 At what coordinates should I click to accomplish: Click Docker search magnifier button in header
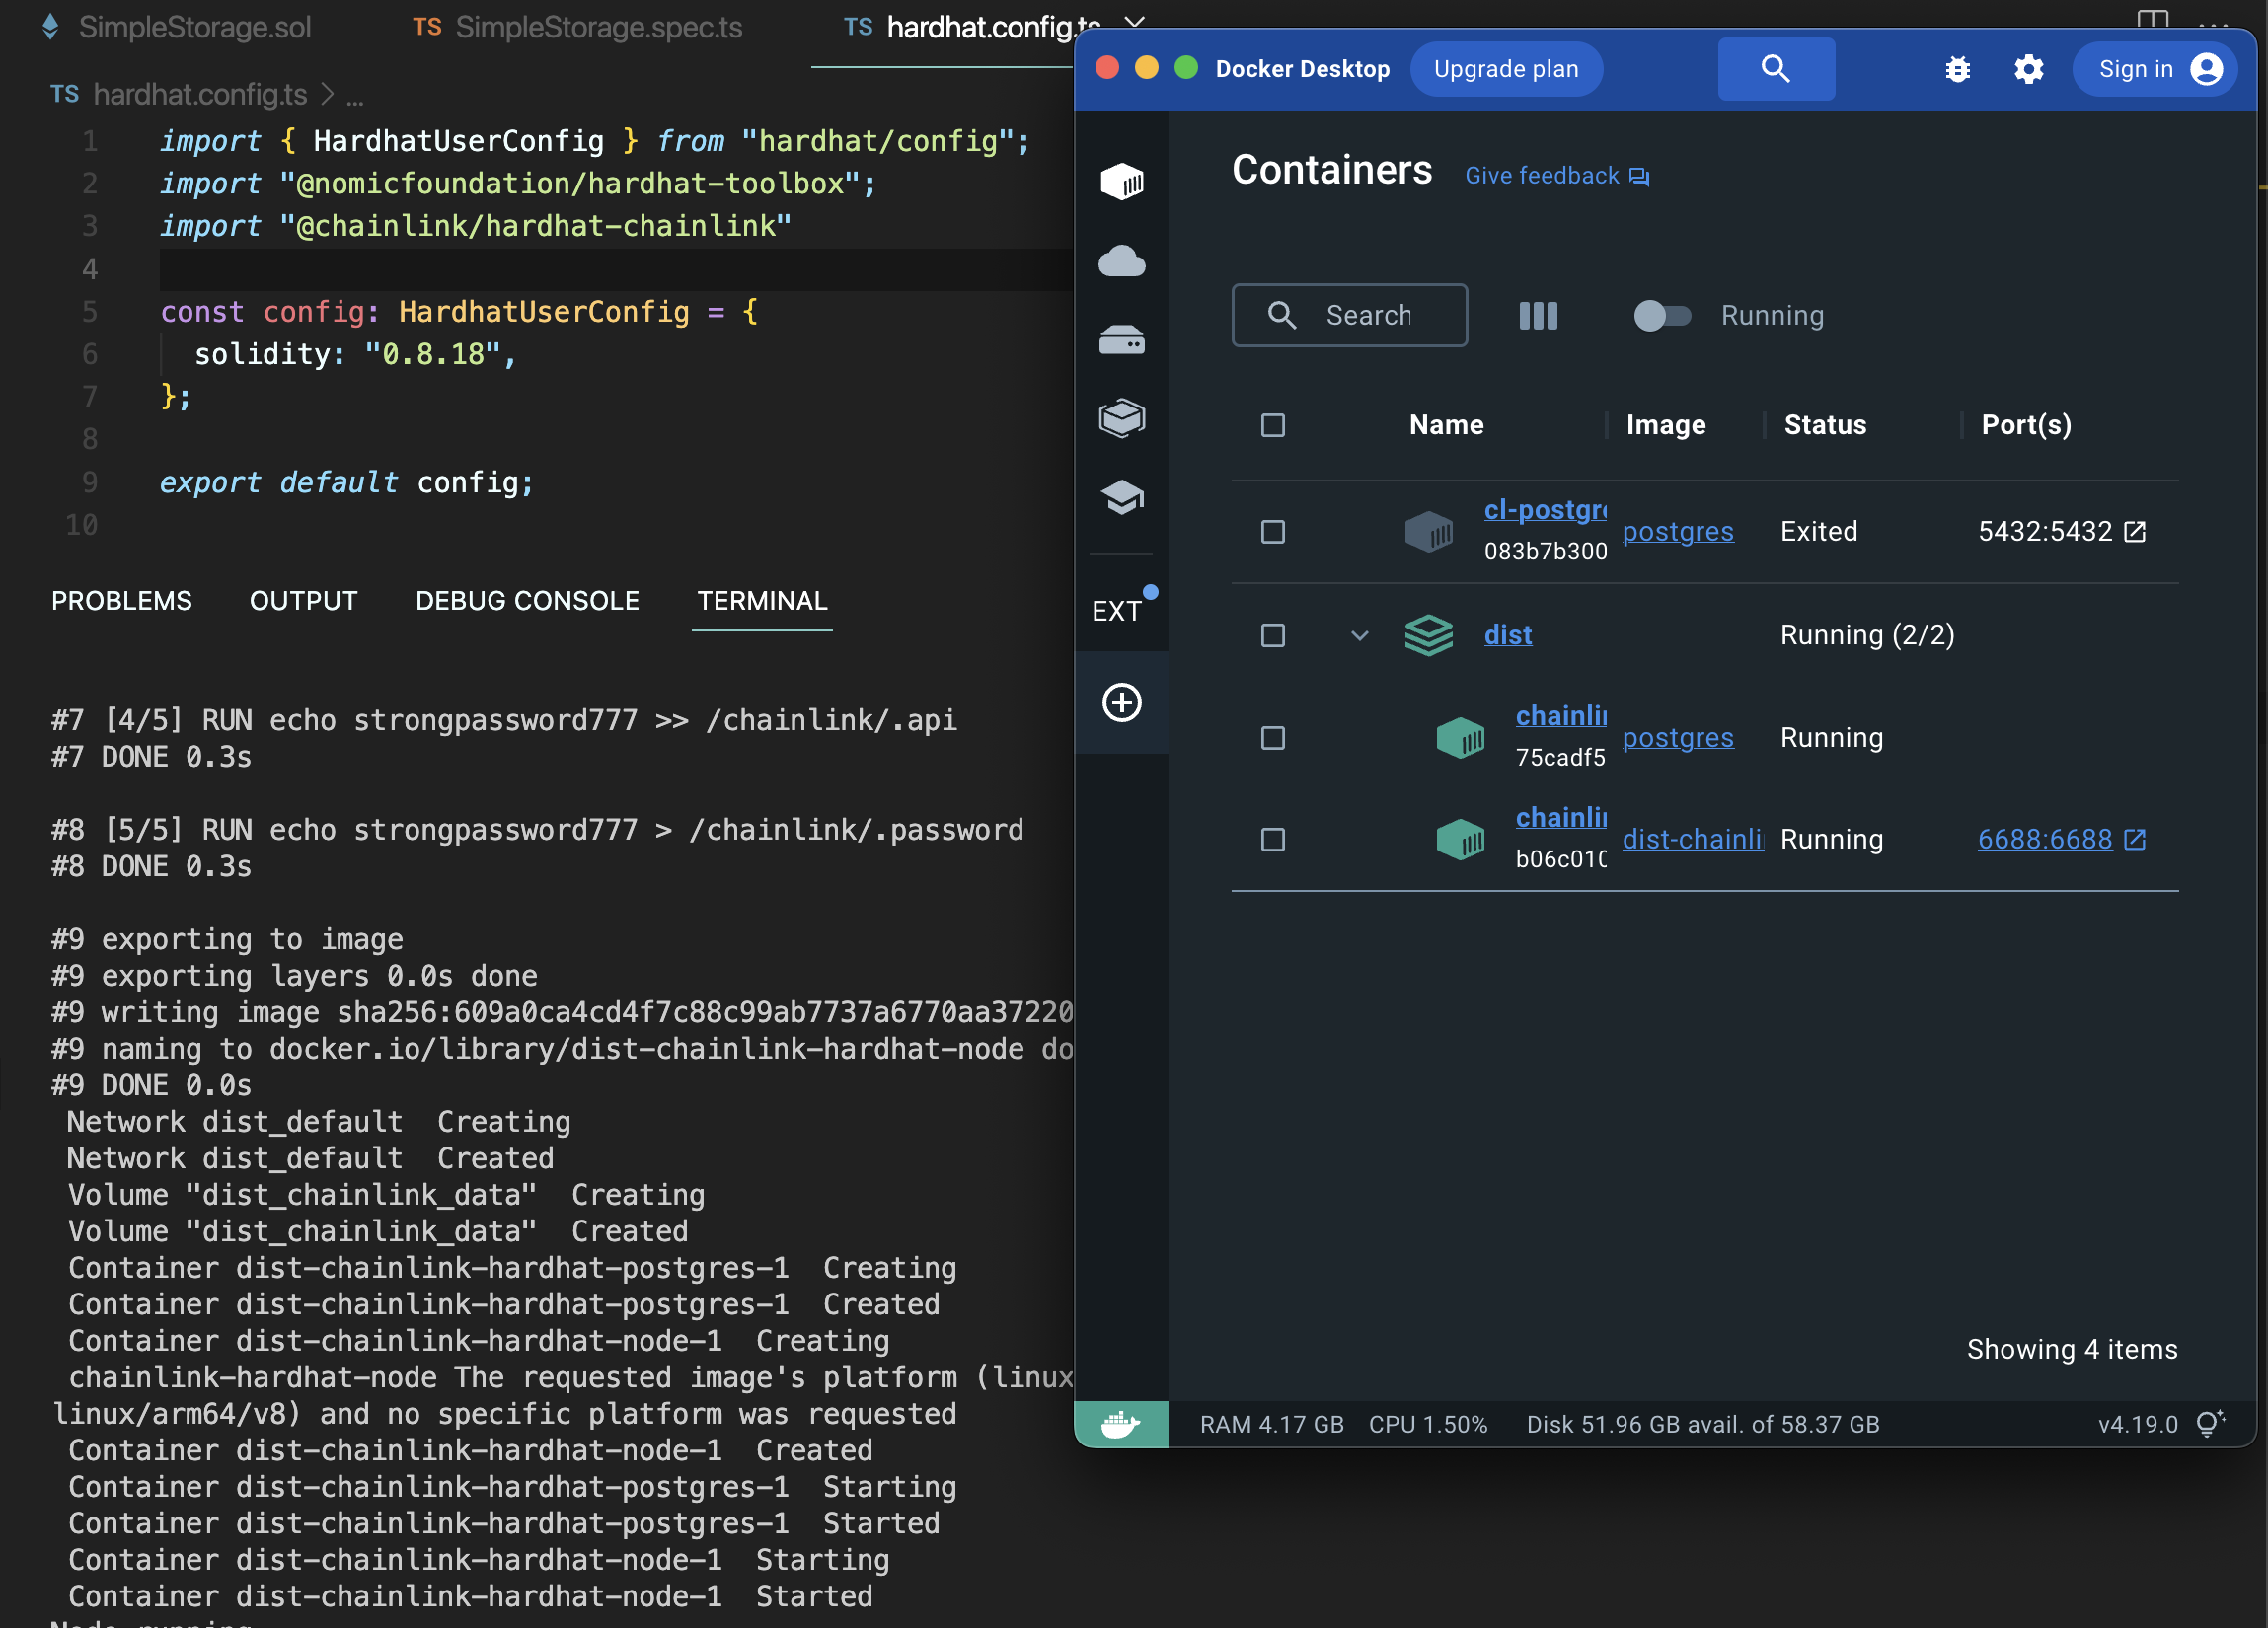1775,69
